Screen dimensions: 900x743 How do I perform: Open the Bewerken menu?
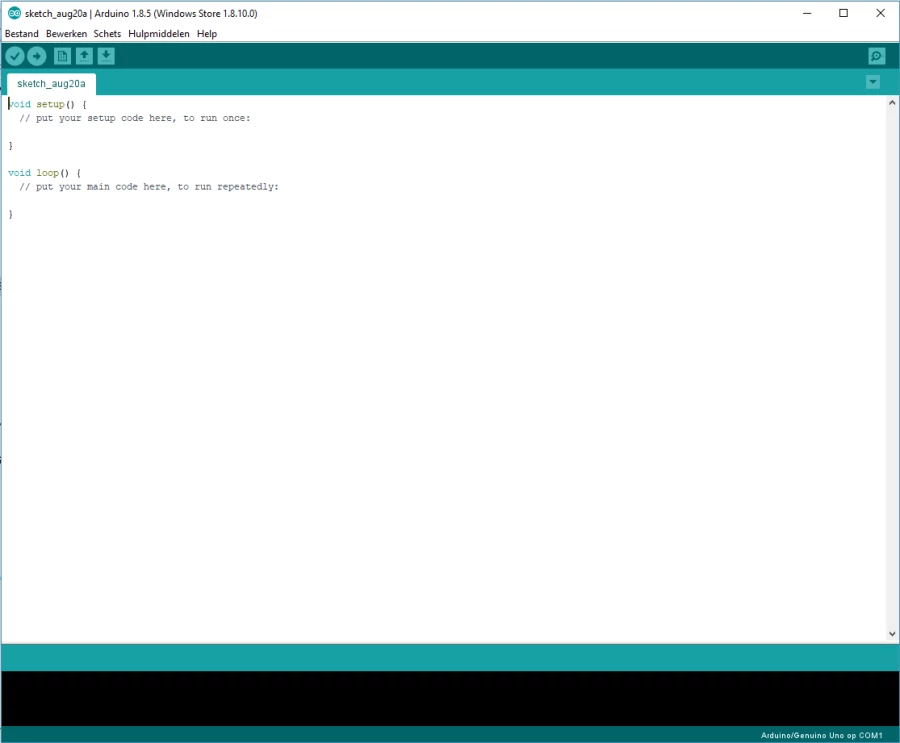(66, 34)
